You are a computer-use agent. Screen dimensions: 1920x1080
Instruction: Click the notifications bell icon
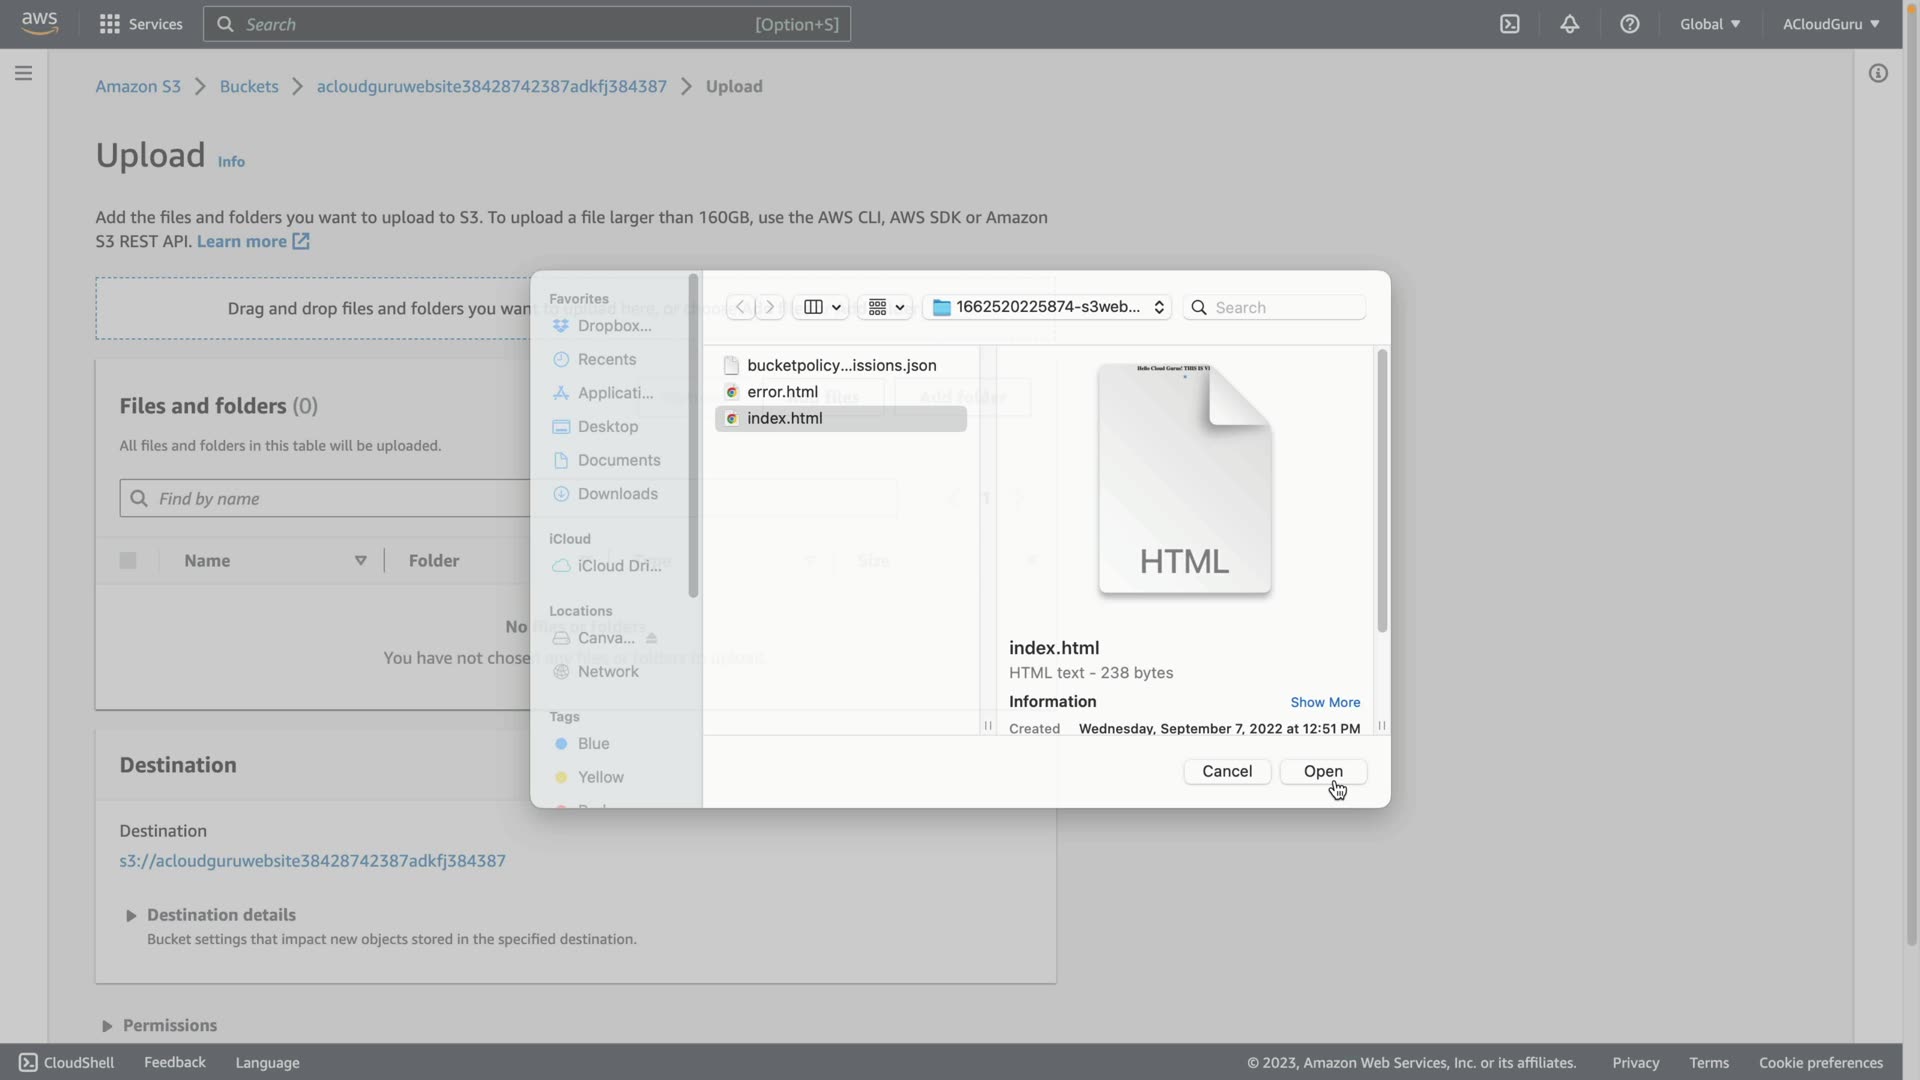(x=1569, y=24)
